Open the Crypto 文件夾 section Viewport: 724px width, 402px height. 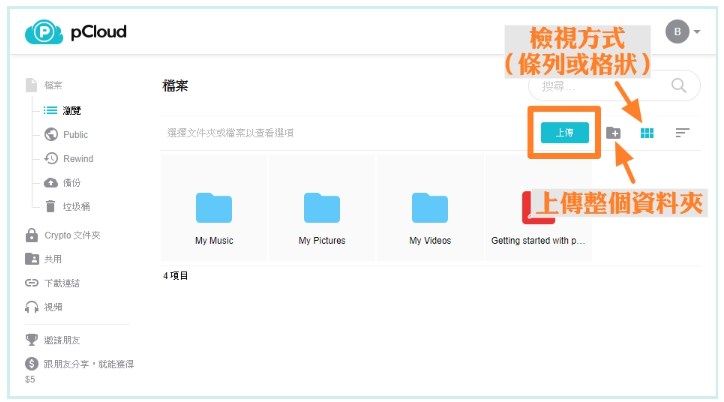[x=72, y=235]
